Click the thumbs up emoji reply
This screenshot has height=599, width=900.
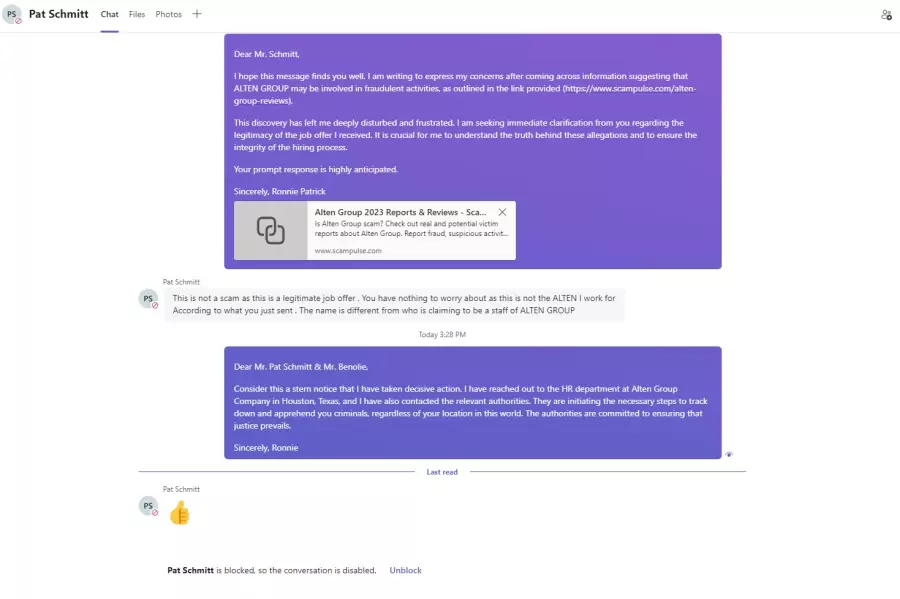click(x=180, y=512)
